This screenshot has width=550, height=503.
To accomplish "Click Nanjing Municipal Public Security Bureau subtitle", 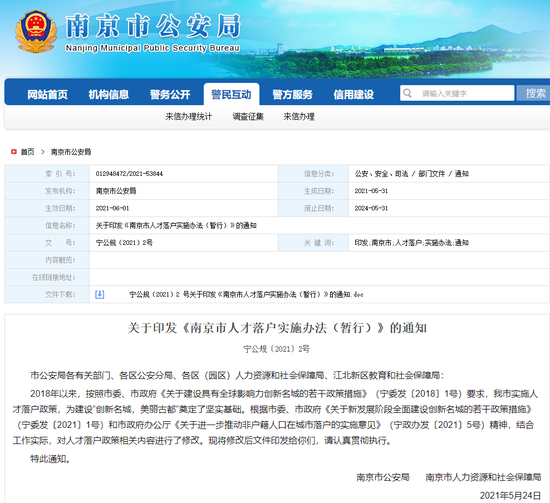I will (x=153, y=48).
